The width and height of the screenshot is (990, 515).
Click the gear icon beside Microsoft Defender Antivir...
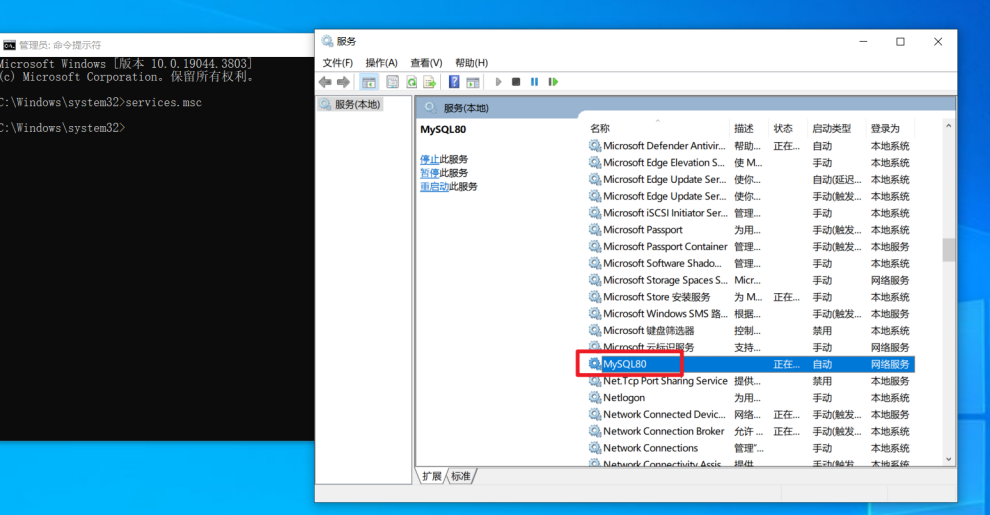click(x=595, y=146)
